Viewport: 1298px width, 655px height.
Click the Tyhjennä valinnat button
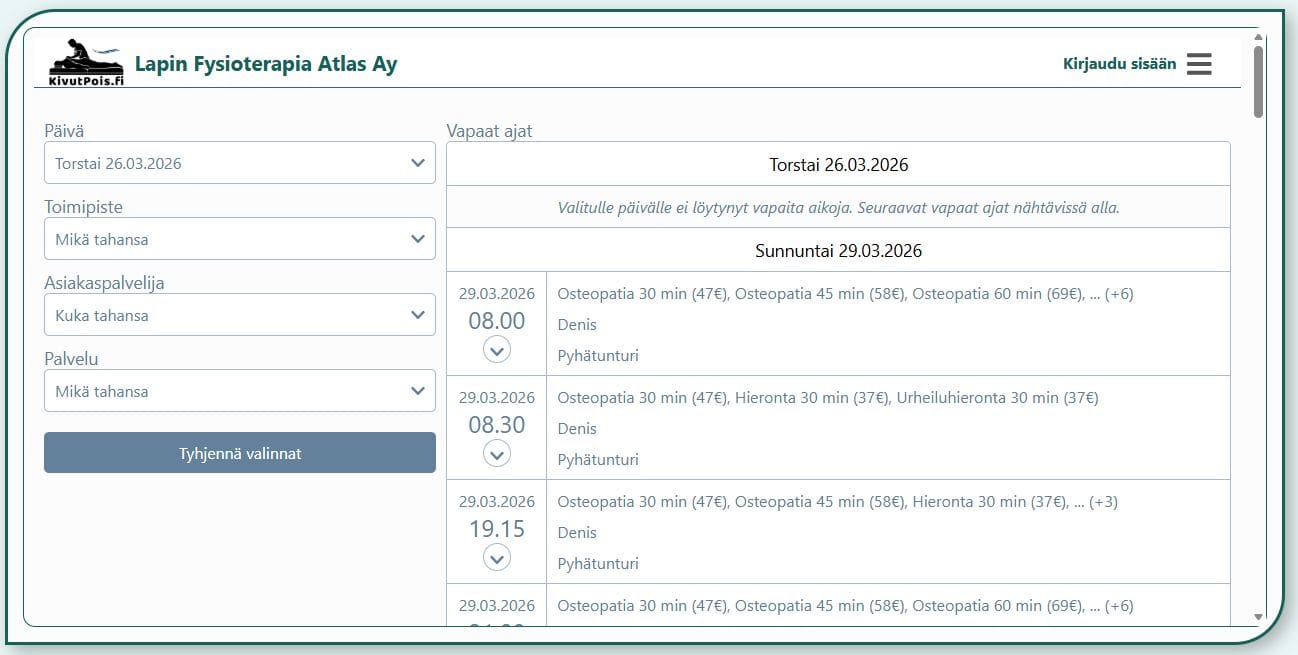pyautogui.click(x=240, y=453)
